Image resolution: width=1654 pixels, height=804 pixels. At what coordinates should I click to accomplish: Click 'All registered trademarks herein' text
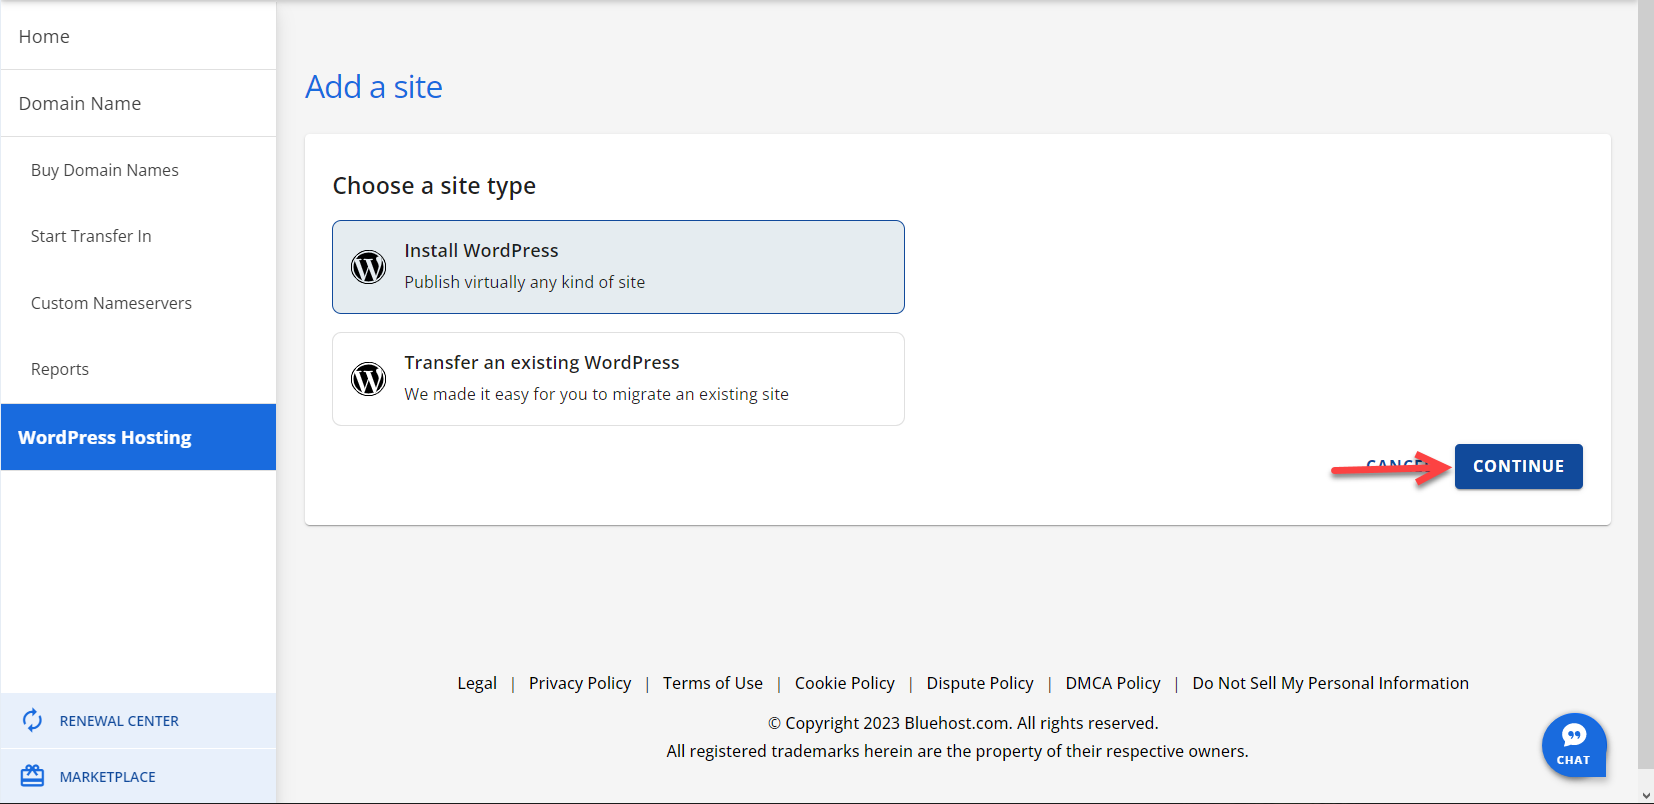point(957,751)
